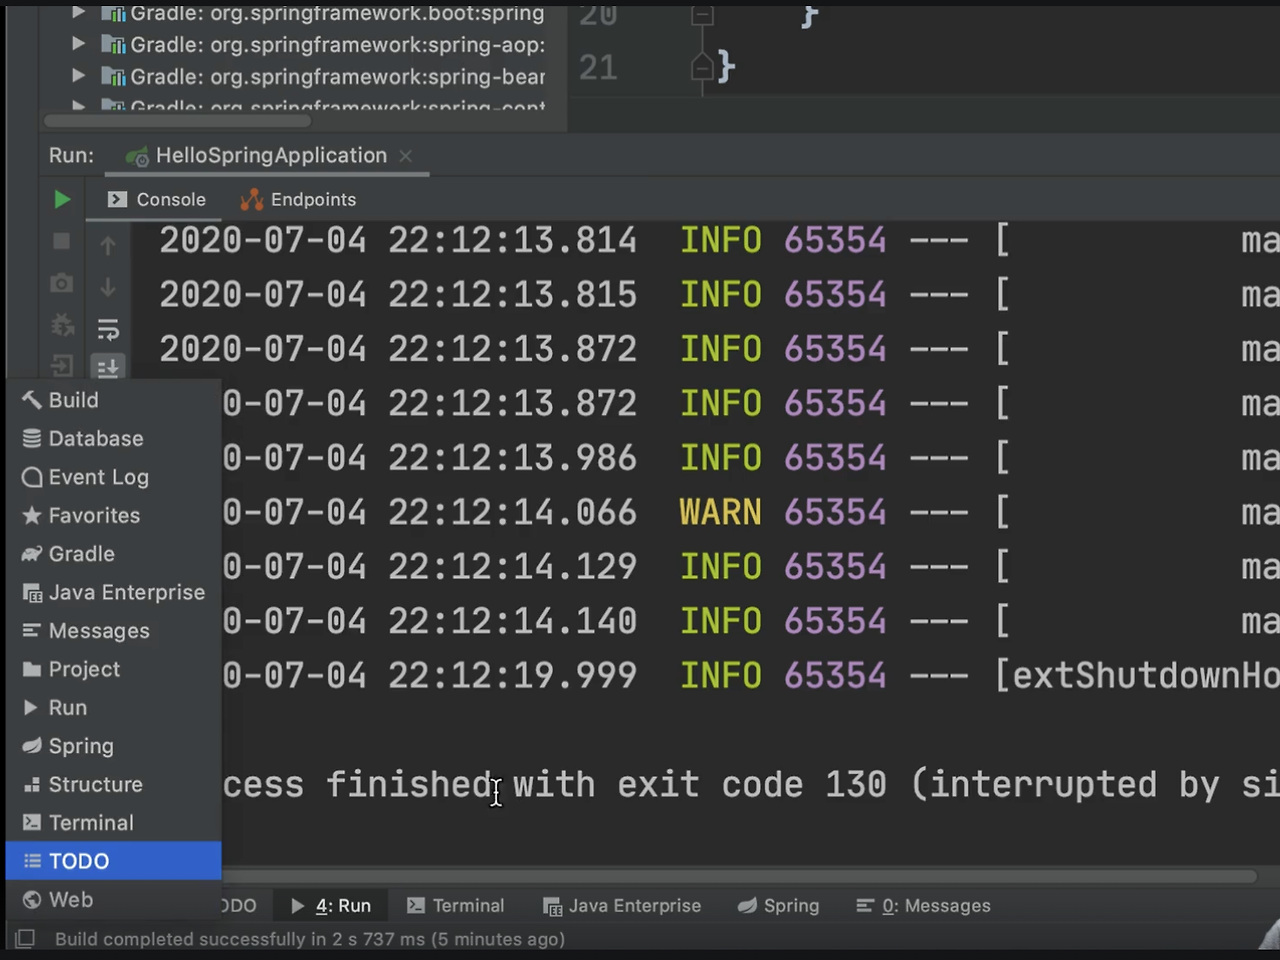Choose Gradle in the popup list
The image size is (1280, 960).
point(113,554)
